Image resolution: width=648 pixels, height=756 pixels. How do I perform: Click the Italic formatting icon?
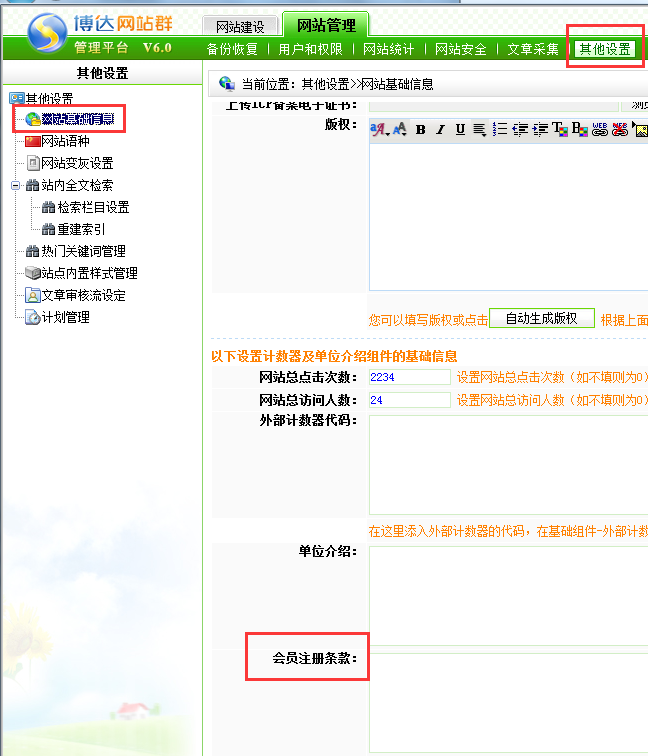click(x=440, y=129)
